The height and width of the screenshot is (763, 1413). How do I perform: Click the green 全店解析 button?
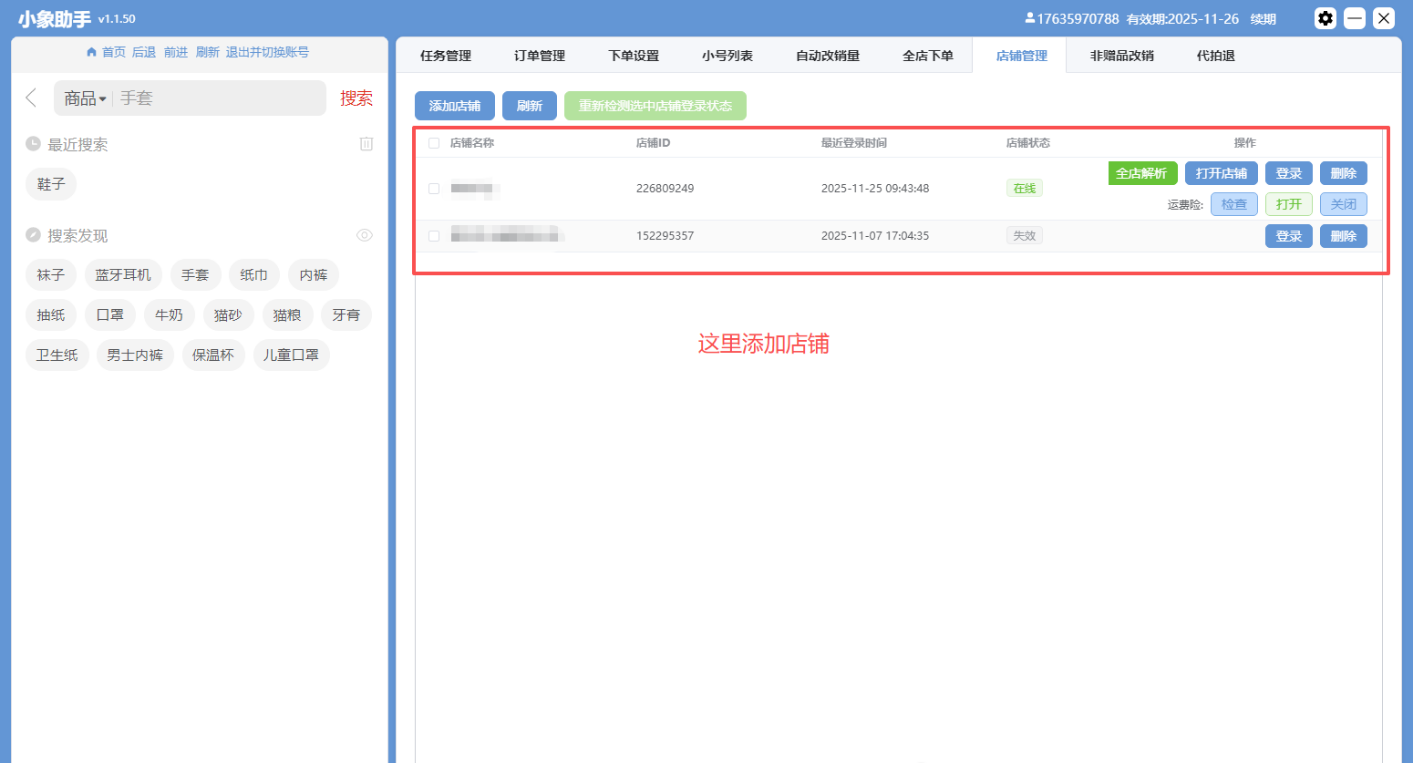coord(1142,173)
